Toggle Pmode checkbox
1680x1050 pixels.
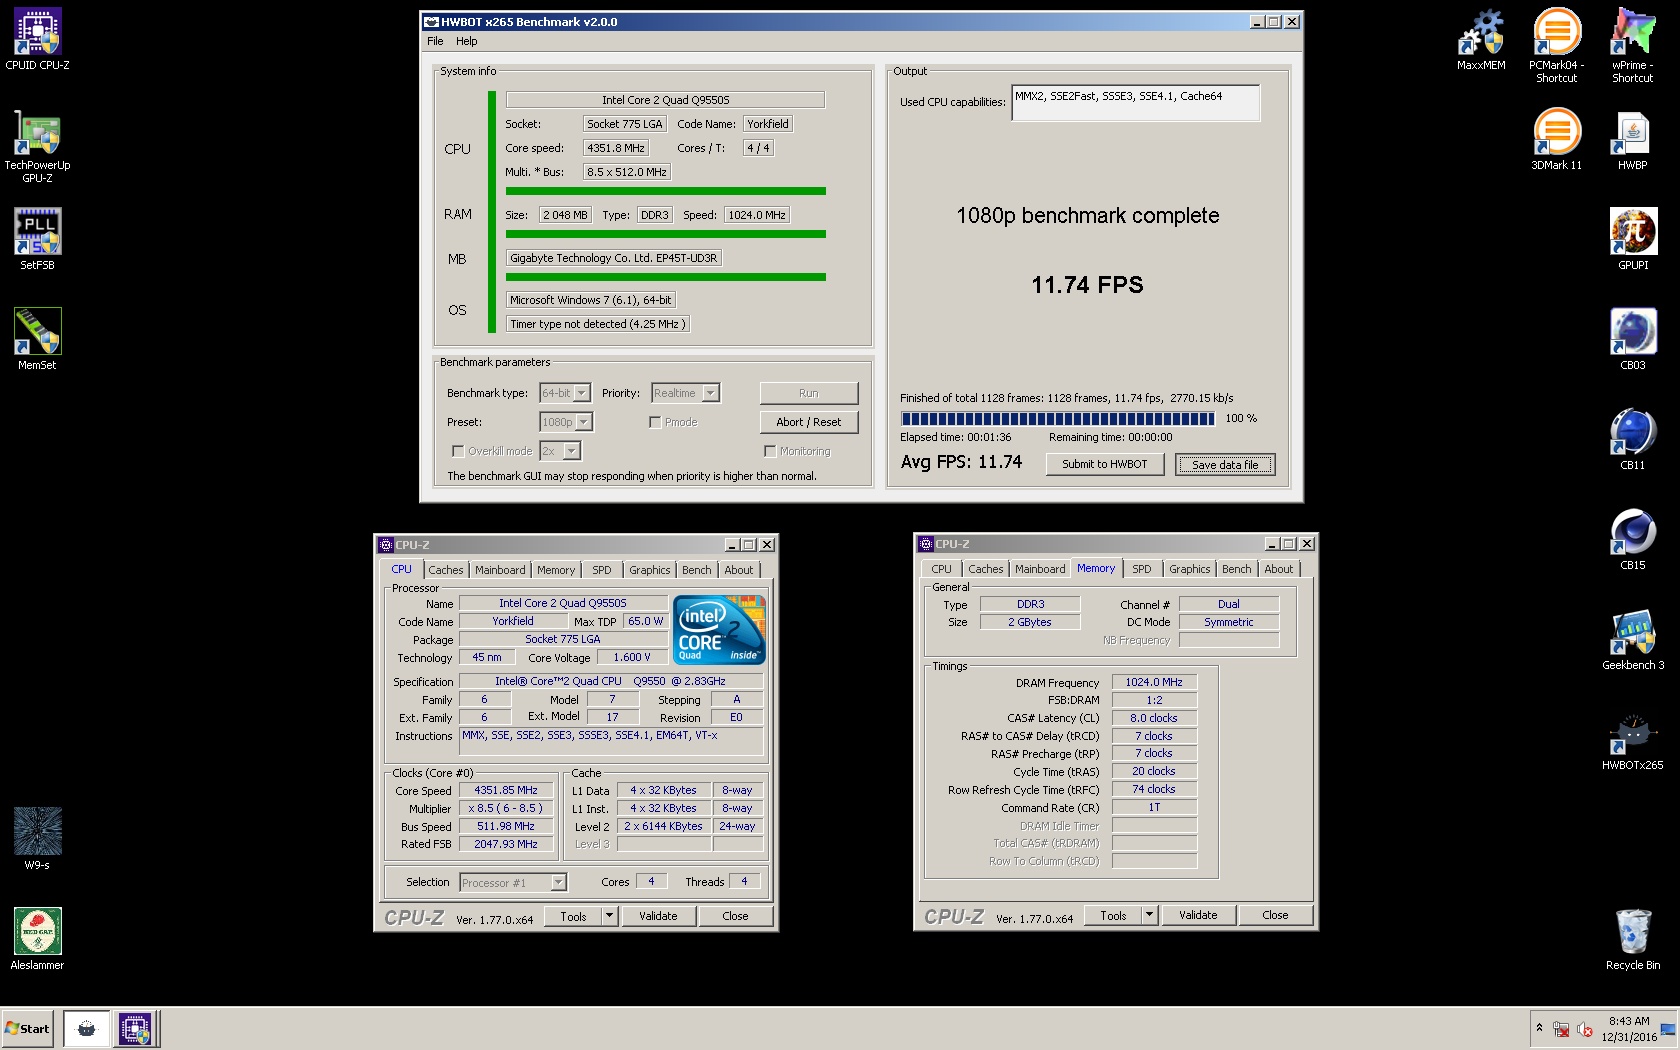[655, 422]
